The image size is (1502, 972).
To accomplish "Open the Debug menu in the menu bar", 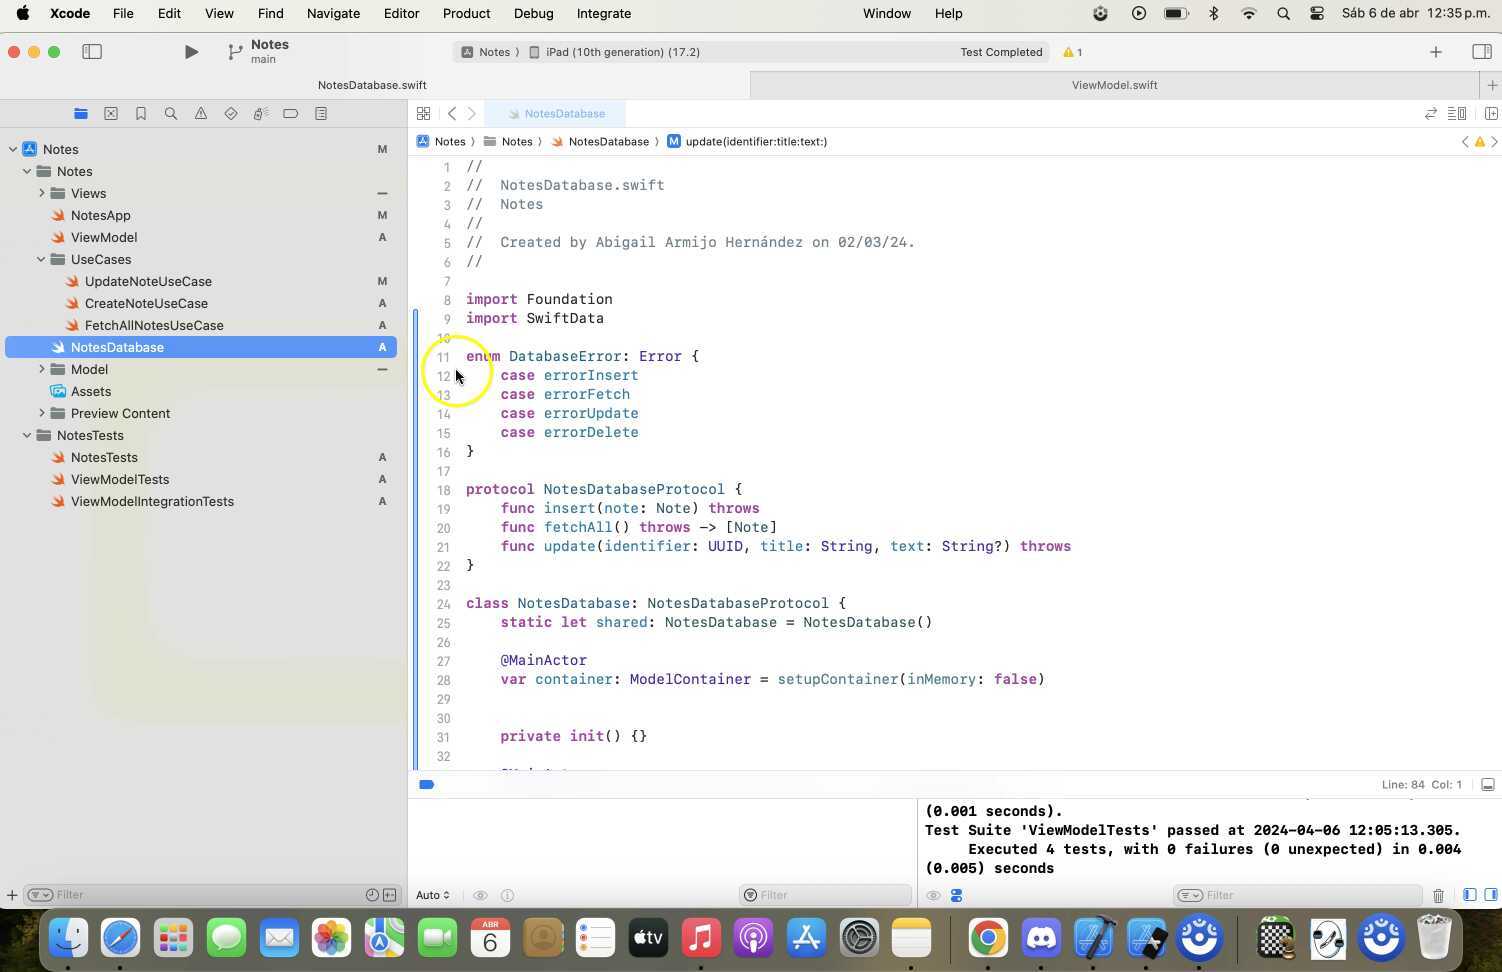I will (x=533, y=13).
